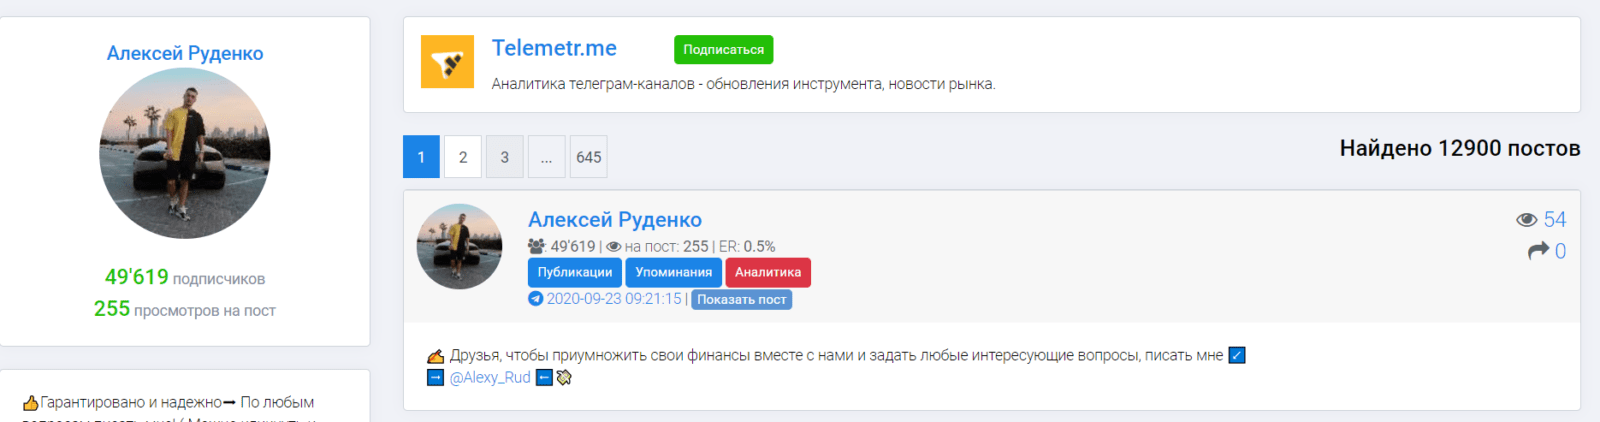This screenshot has width=1600, height=422.
Task: Click the 'Гарантировано и надежно' channel description
Action: coord(131,402)
